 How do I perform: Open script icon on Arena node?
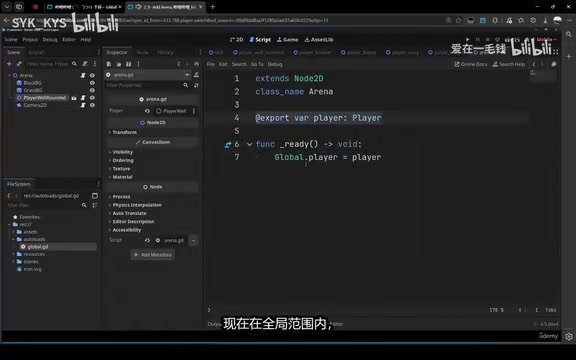[x=83, y=75]
